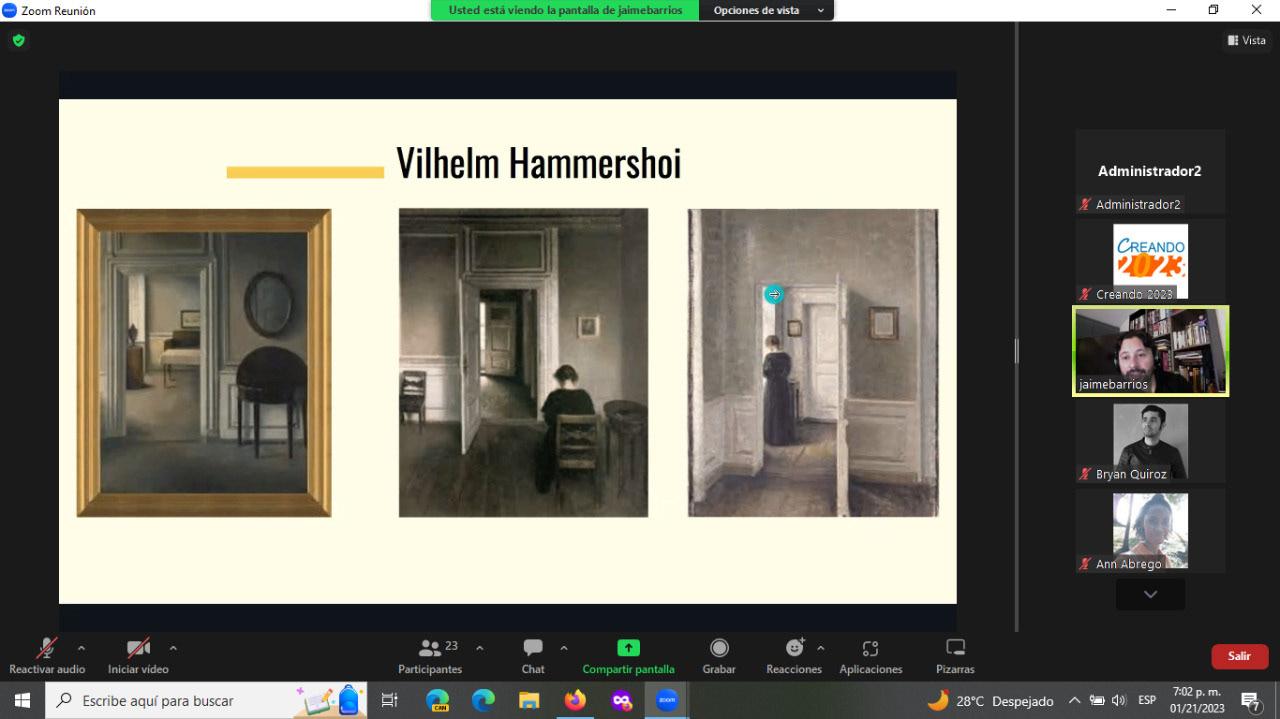Open the Chat panel
The image size is (1280, 719).
coord(533,655)
